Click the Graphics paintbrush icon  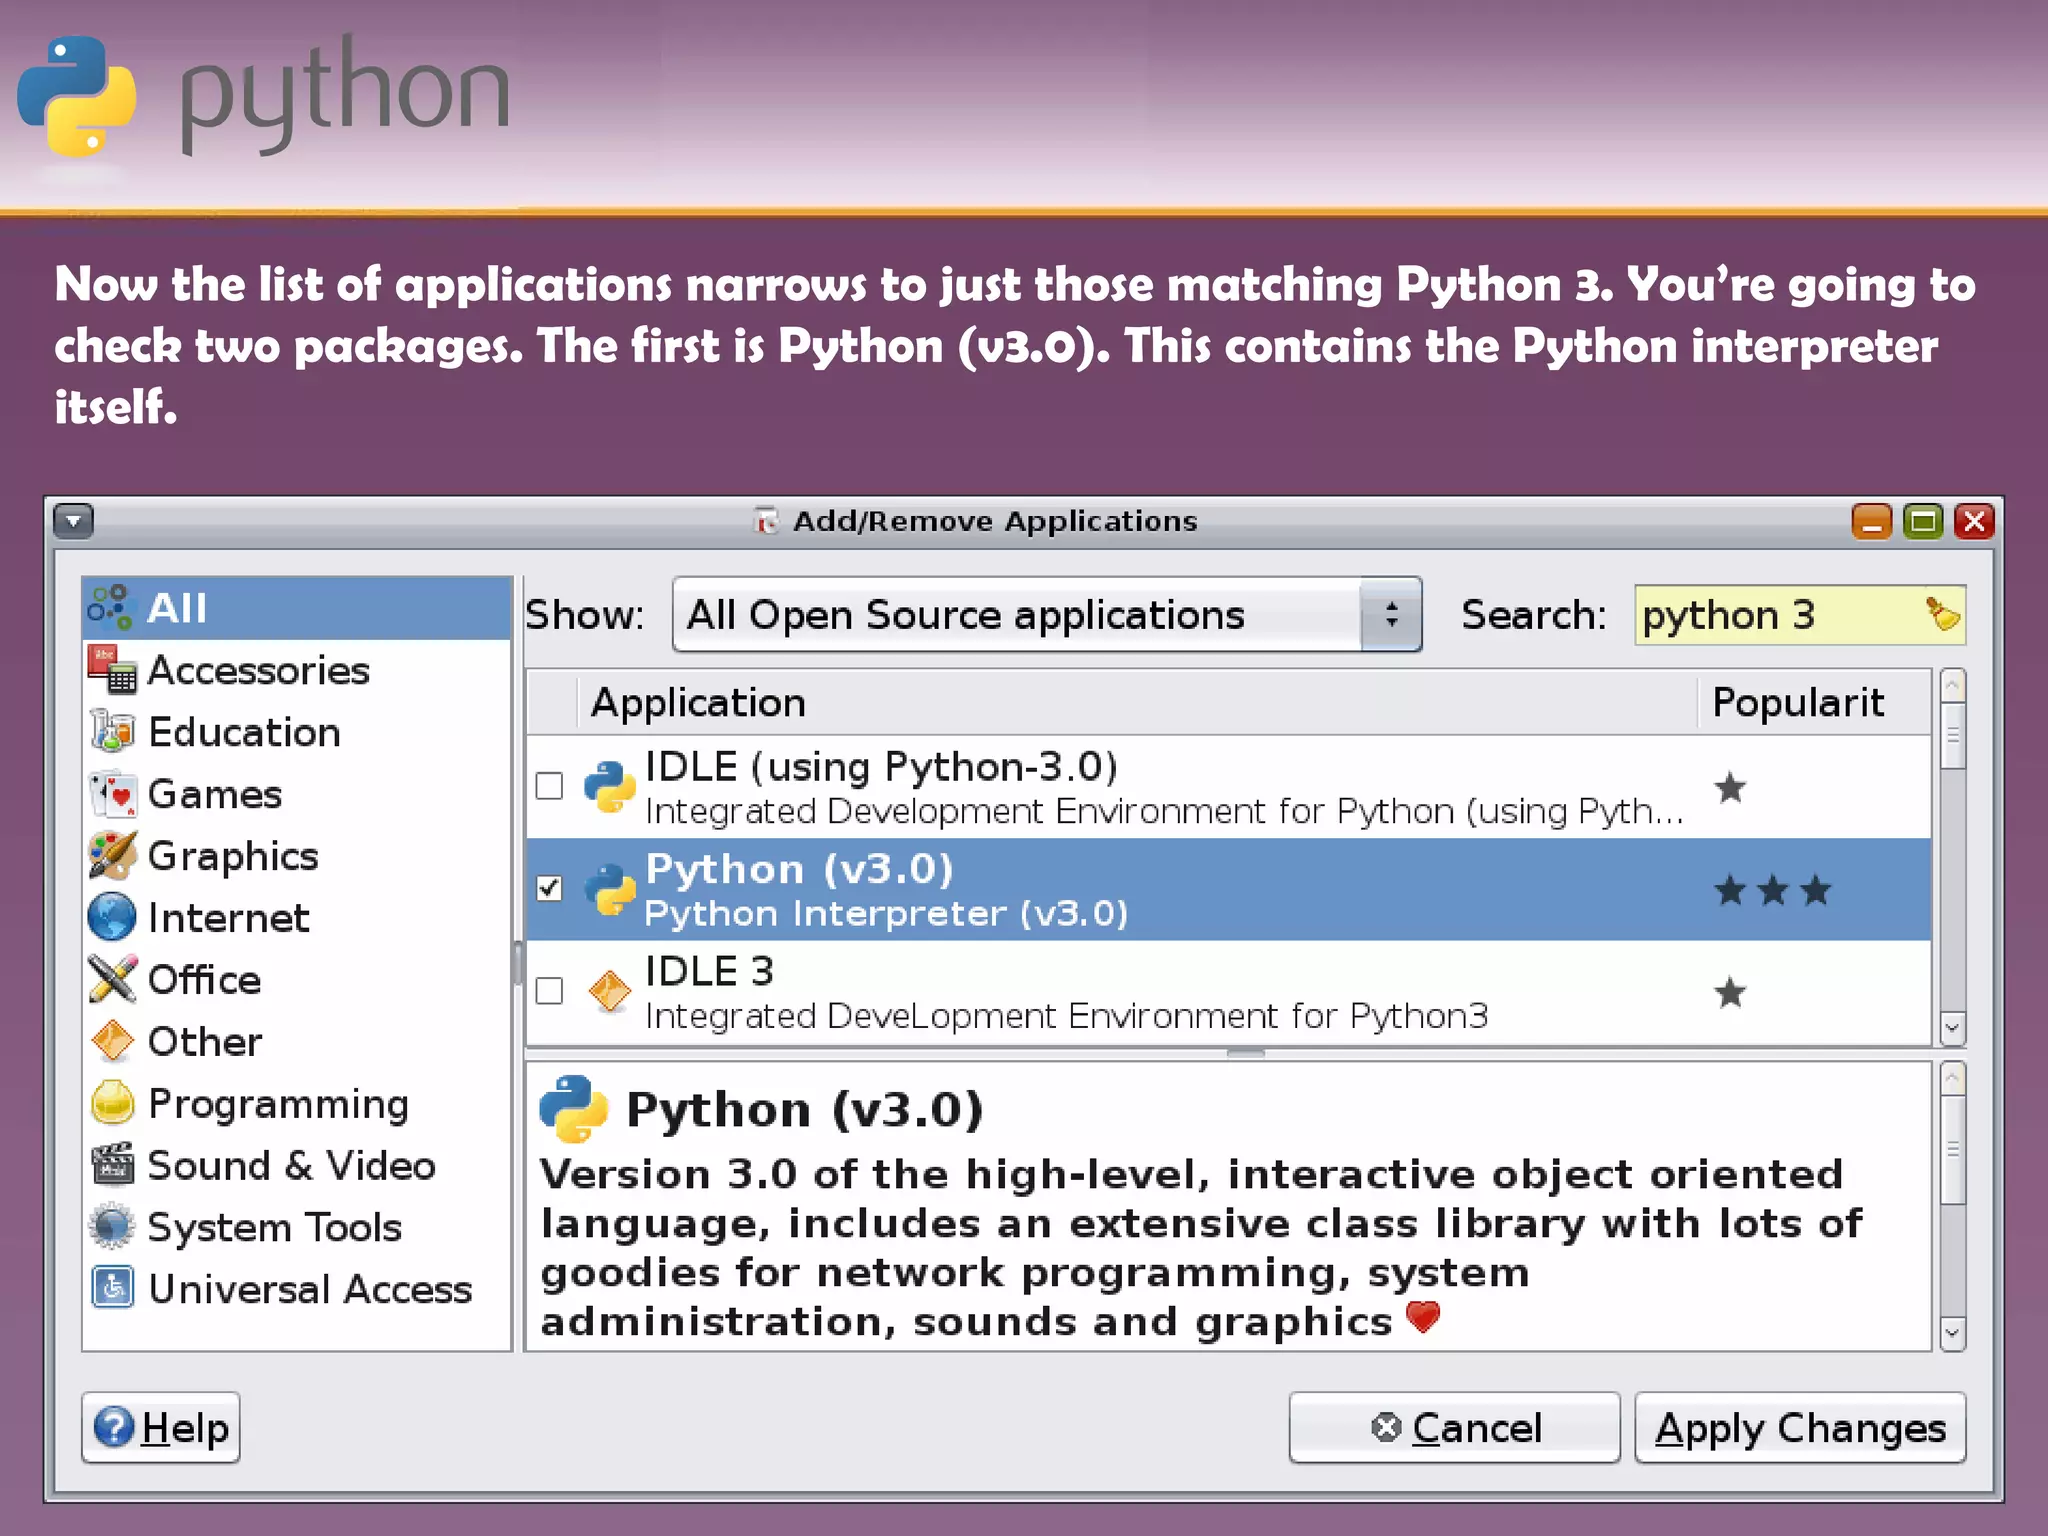pos(112,855)
